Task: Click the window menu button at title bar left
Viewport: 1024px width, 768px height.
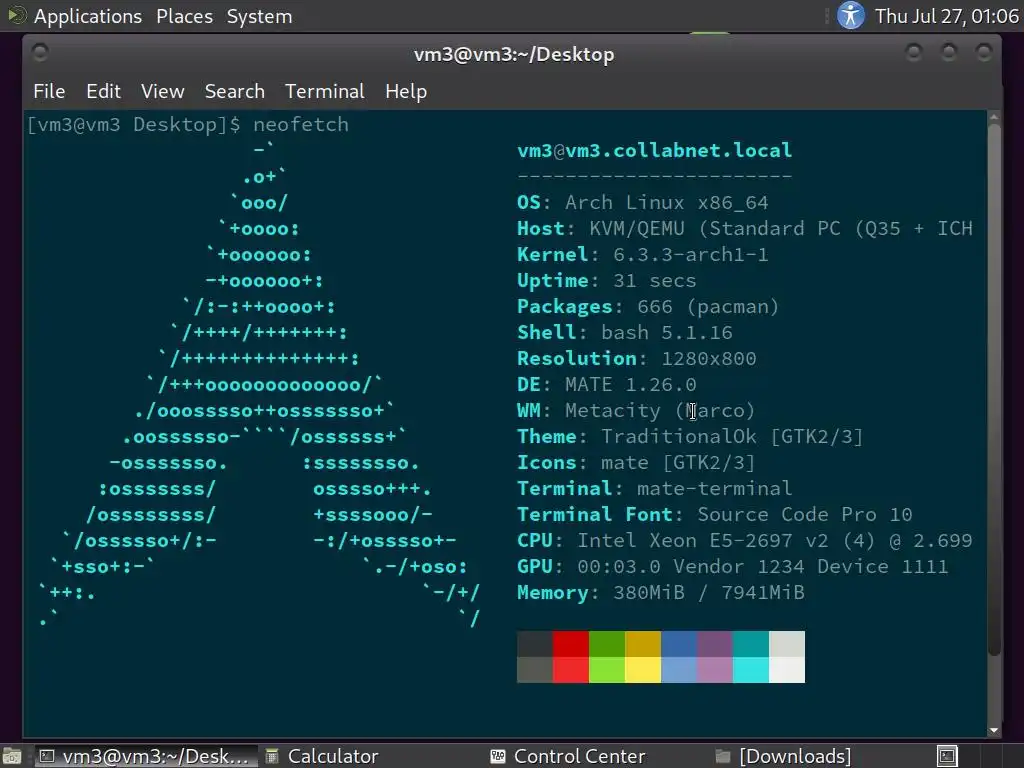Action: (x=40, y=52)
